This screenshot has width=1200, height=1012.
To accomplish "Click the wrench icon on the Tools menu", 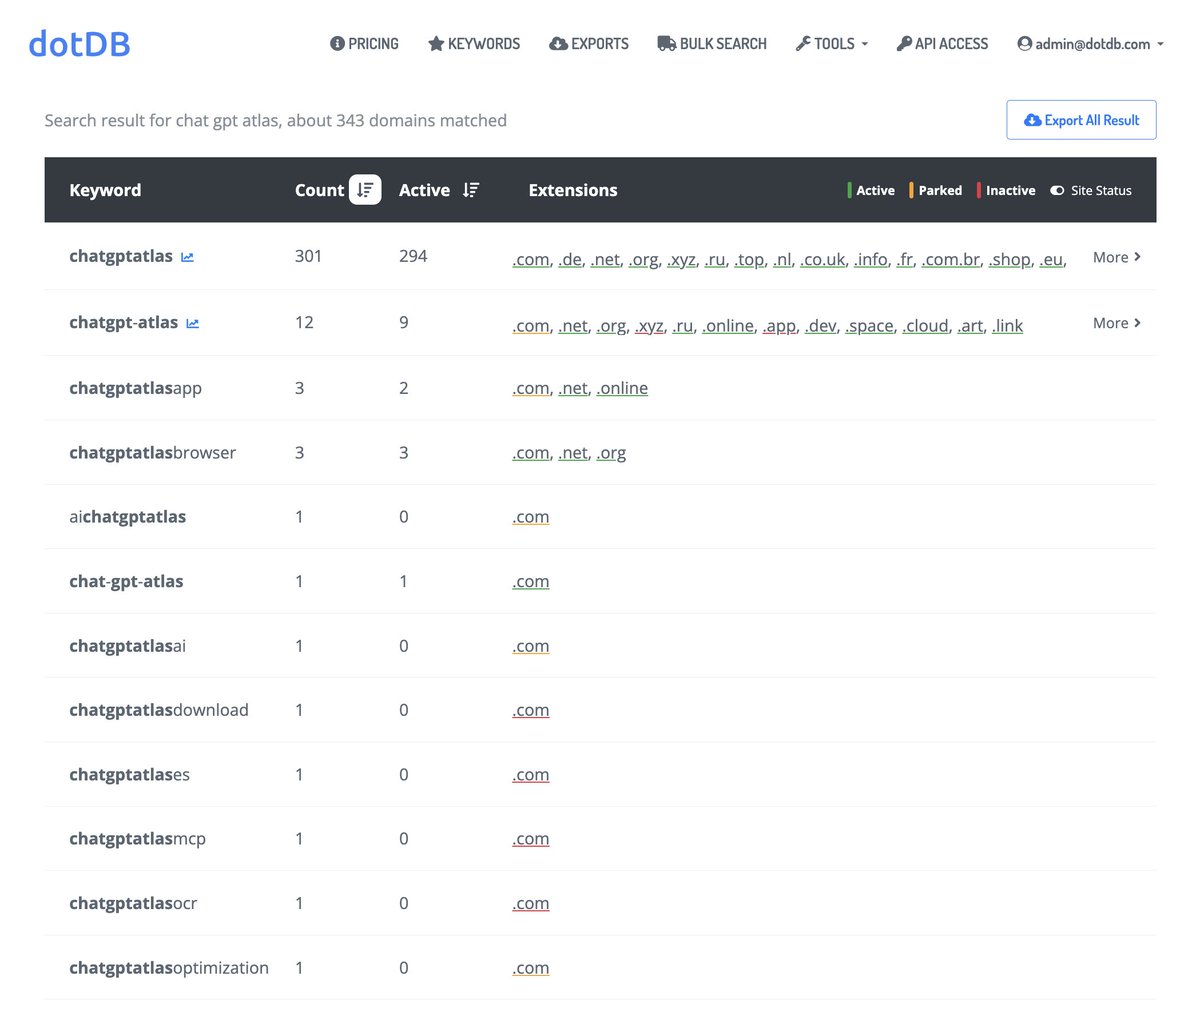I will [801, 43].
